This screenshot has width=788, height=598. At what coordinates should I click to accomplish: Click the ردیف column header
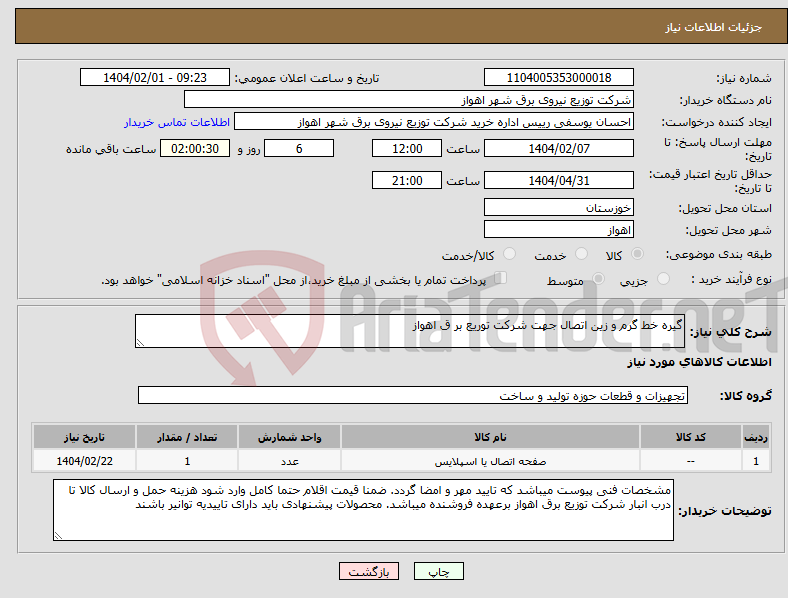(756, 437)
